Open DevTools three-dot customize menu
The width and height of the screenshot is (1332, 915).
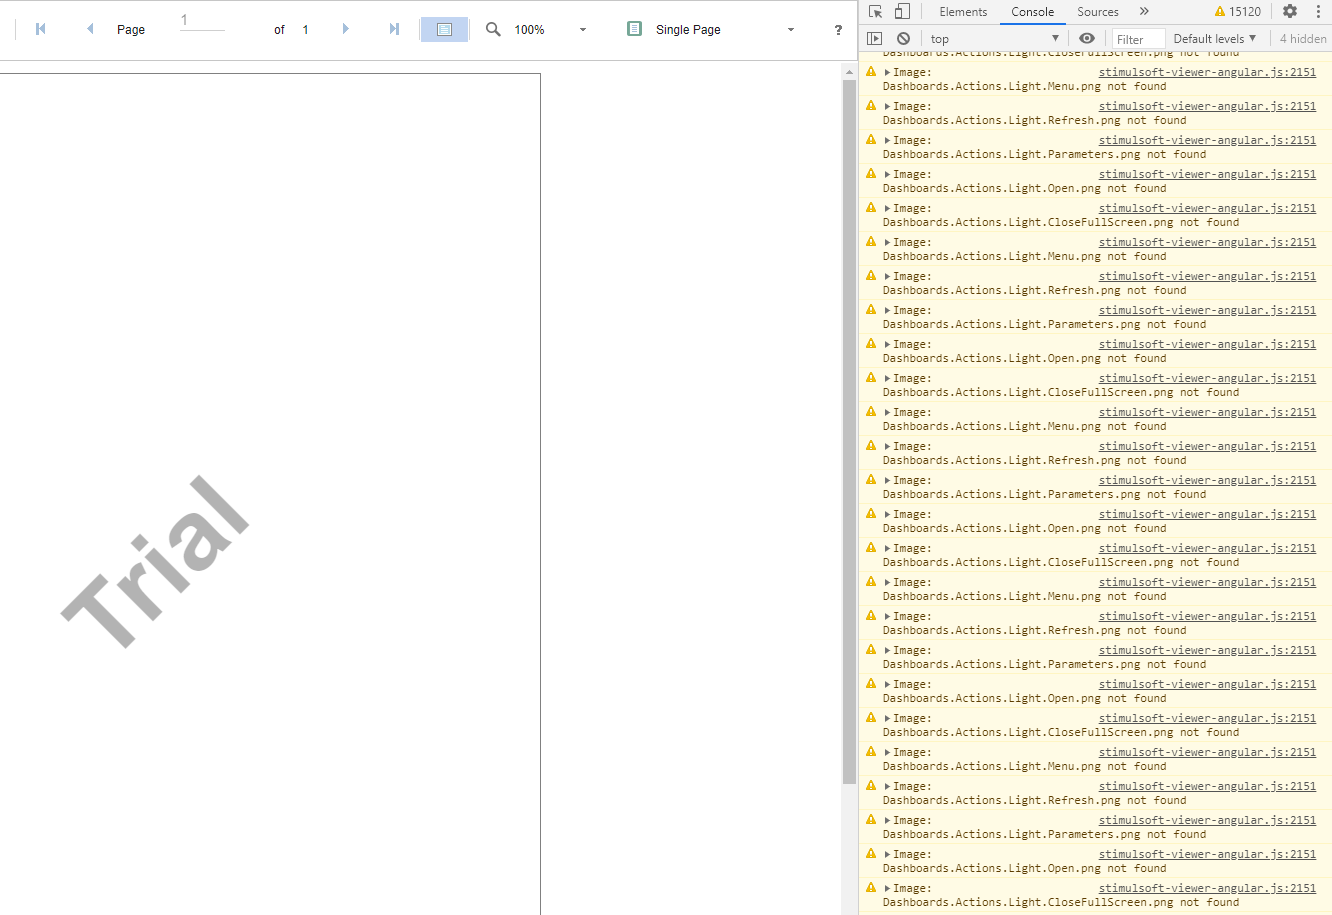pos(1318,11)
